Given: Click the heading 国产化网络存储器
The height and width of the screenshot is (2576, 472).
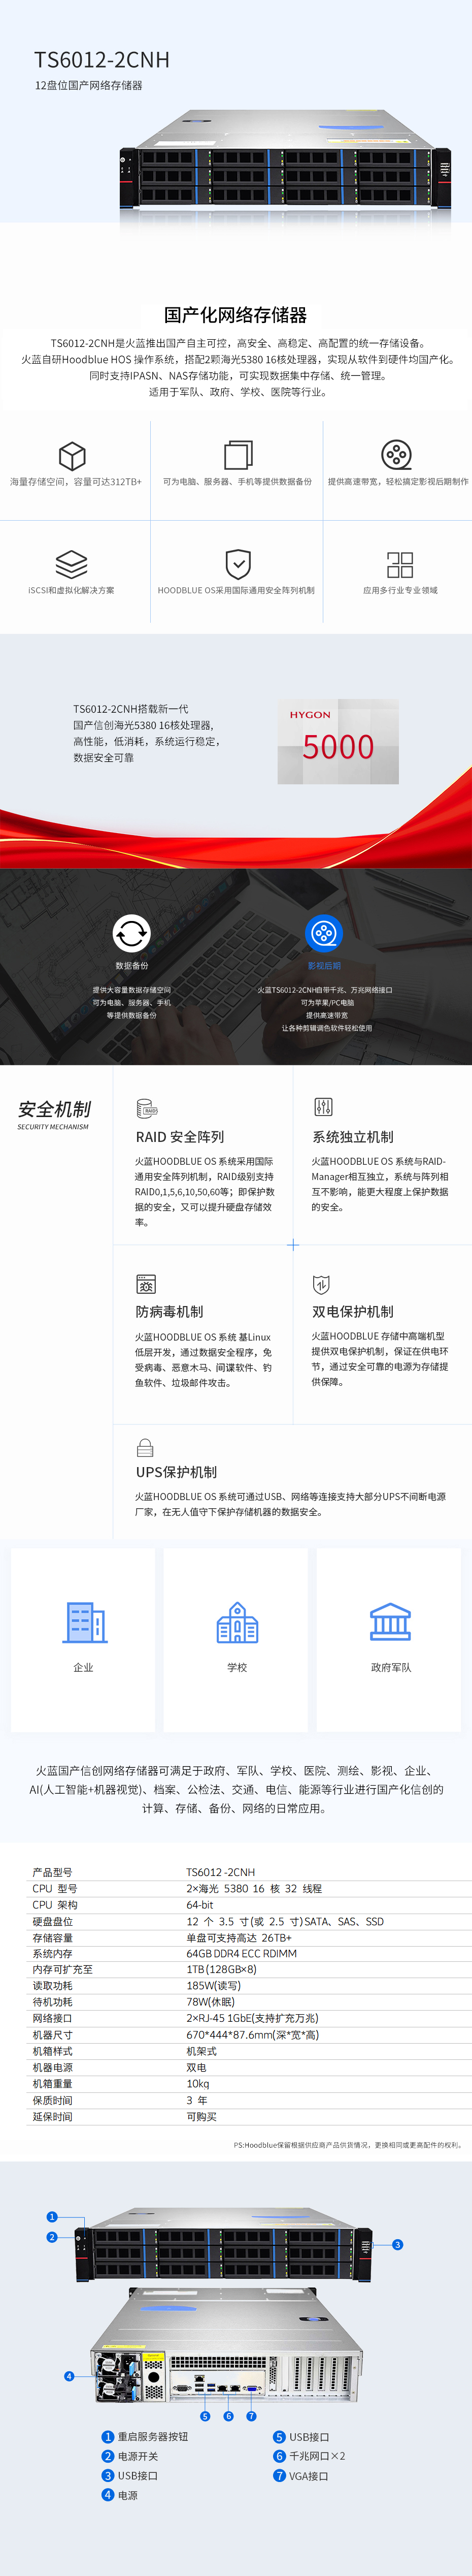Looking at the screenshot, I should tap(236, 315).
